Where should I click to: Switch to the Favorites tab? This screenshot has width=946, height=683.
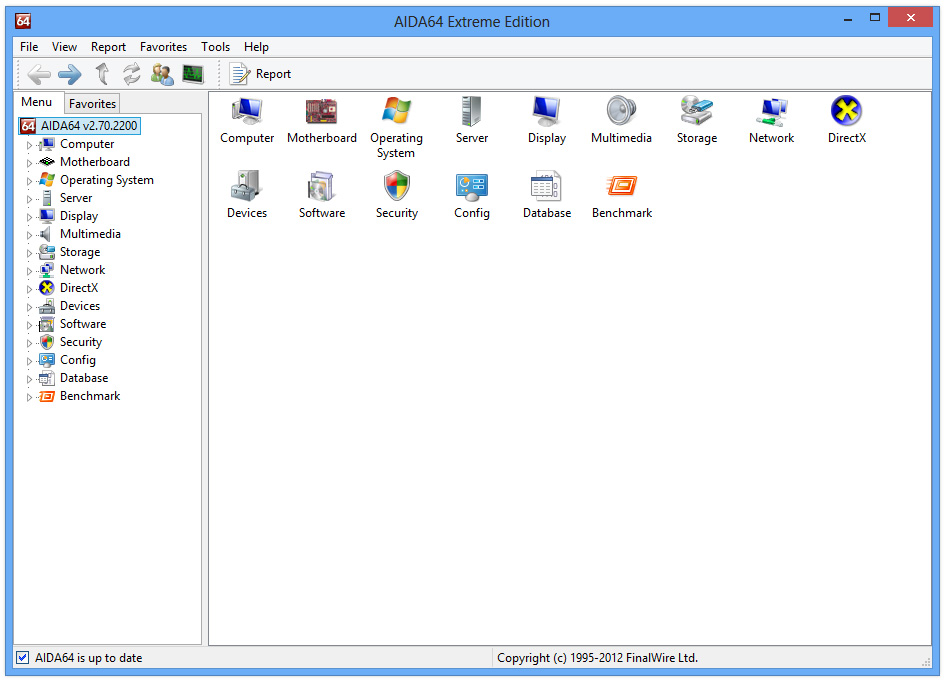[92, 103]
